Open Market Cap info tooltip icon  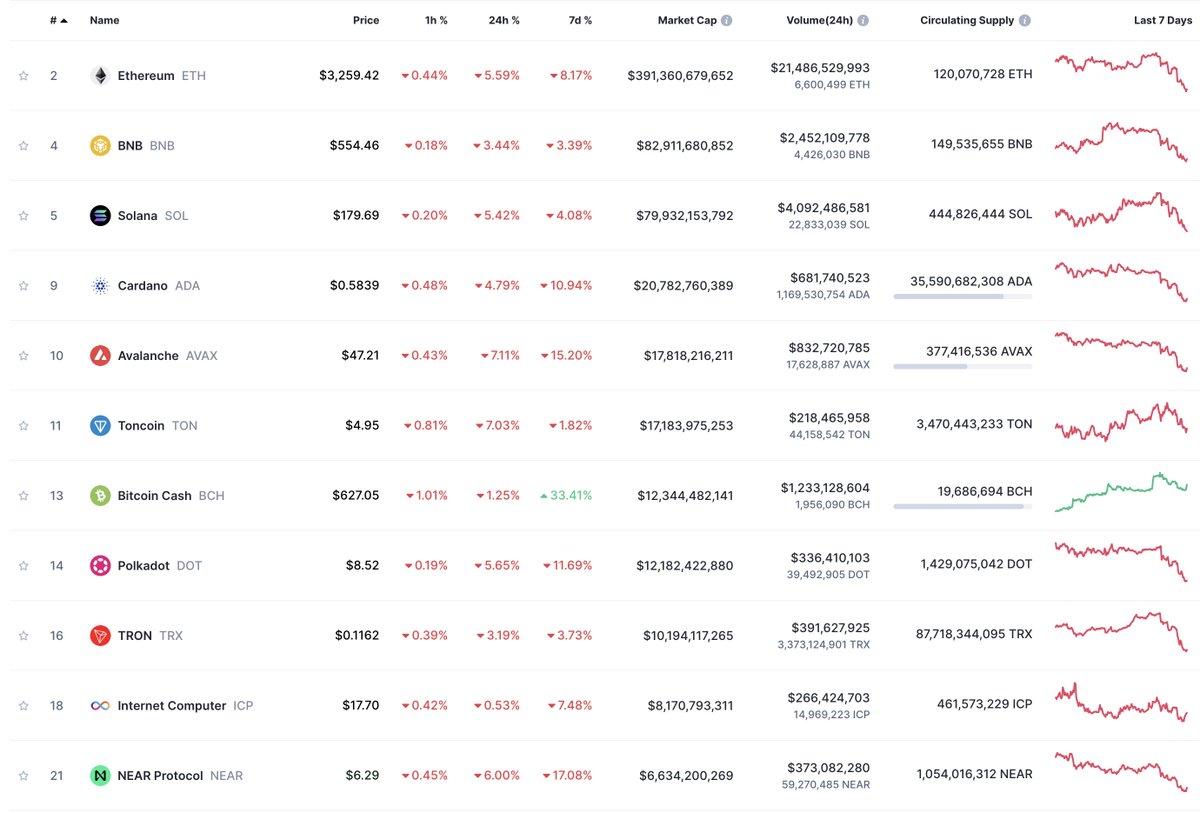pyautogui.click(x=727, y=20)
